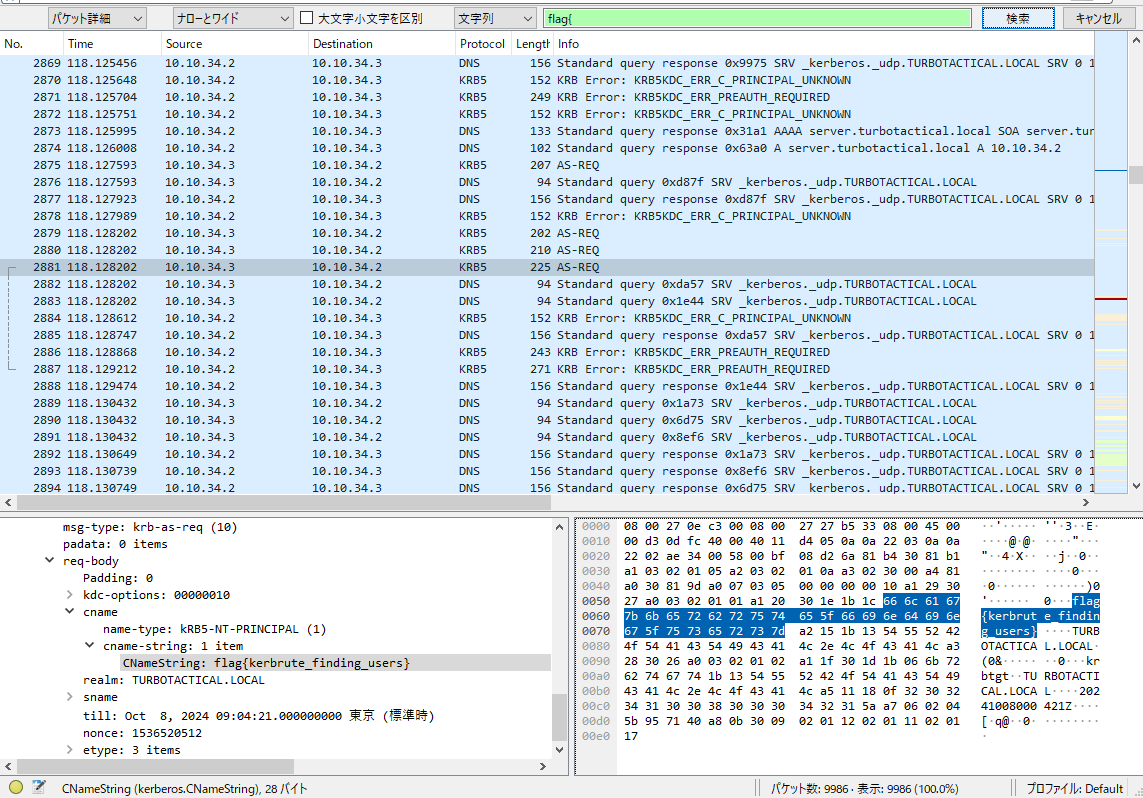Select msg-type krb-as-req row

coord(149,527)
